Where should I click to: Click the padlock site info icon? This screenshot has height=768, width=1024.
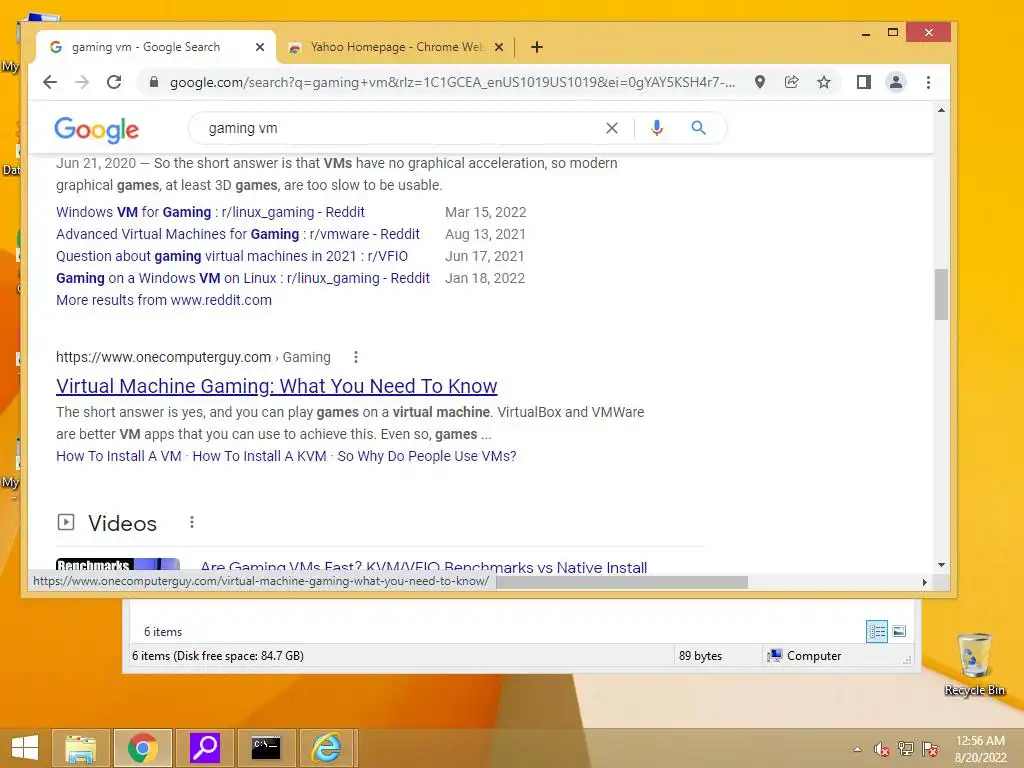coord(153,82)
